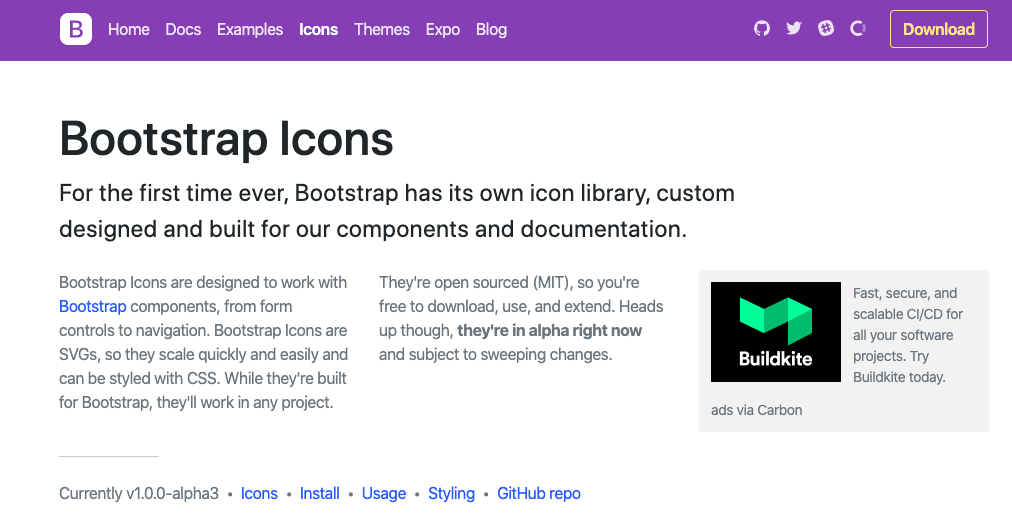Open the Buildkite ad description text
1012x527 pixels.
[x=908, y=335]
